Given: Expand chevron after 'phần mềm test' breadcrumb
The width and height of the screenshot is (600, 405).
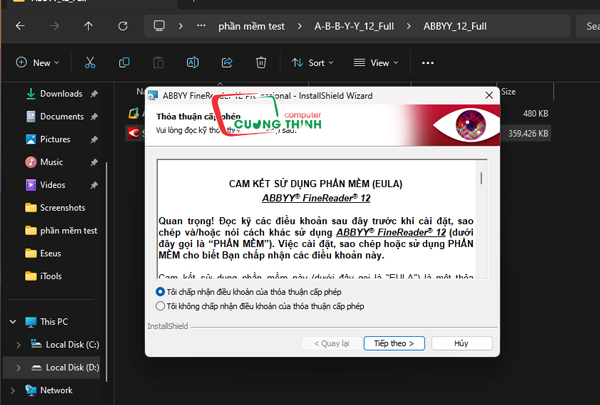Looking at the screenshot, I should [x=300, y=26].
